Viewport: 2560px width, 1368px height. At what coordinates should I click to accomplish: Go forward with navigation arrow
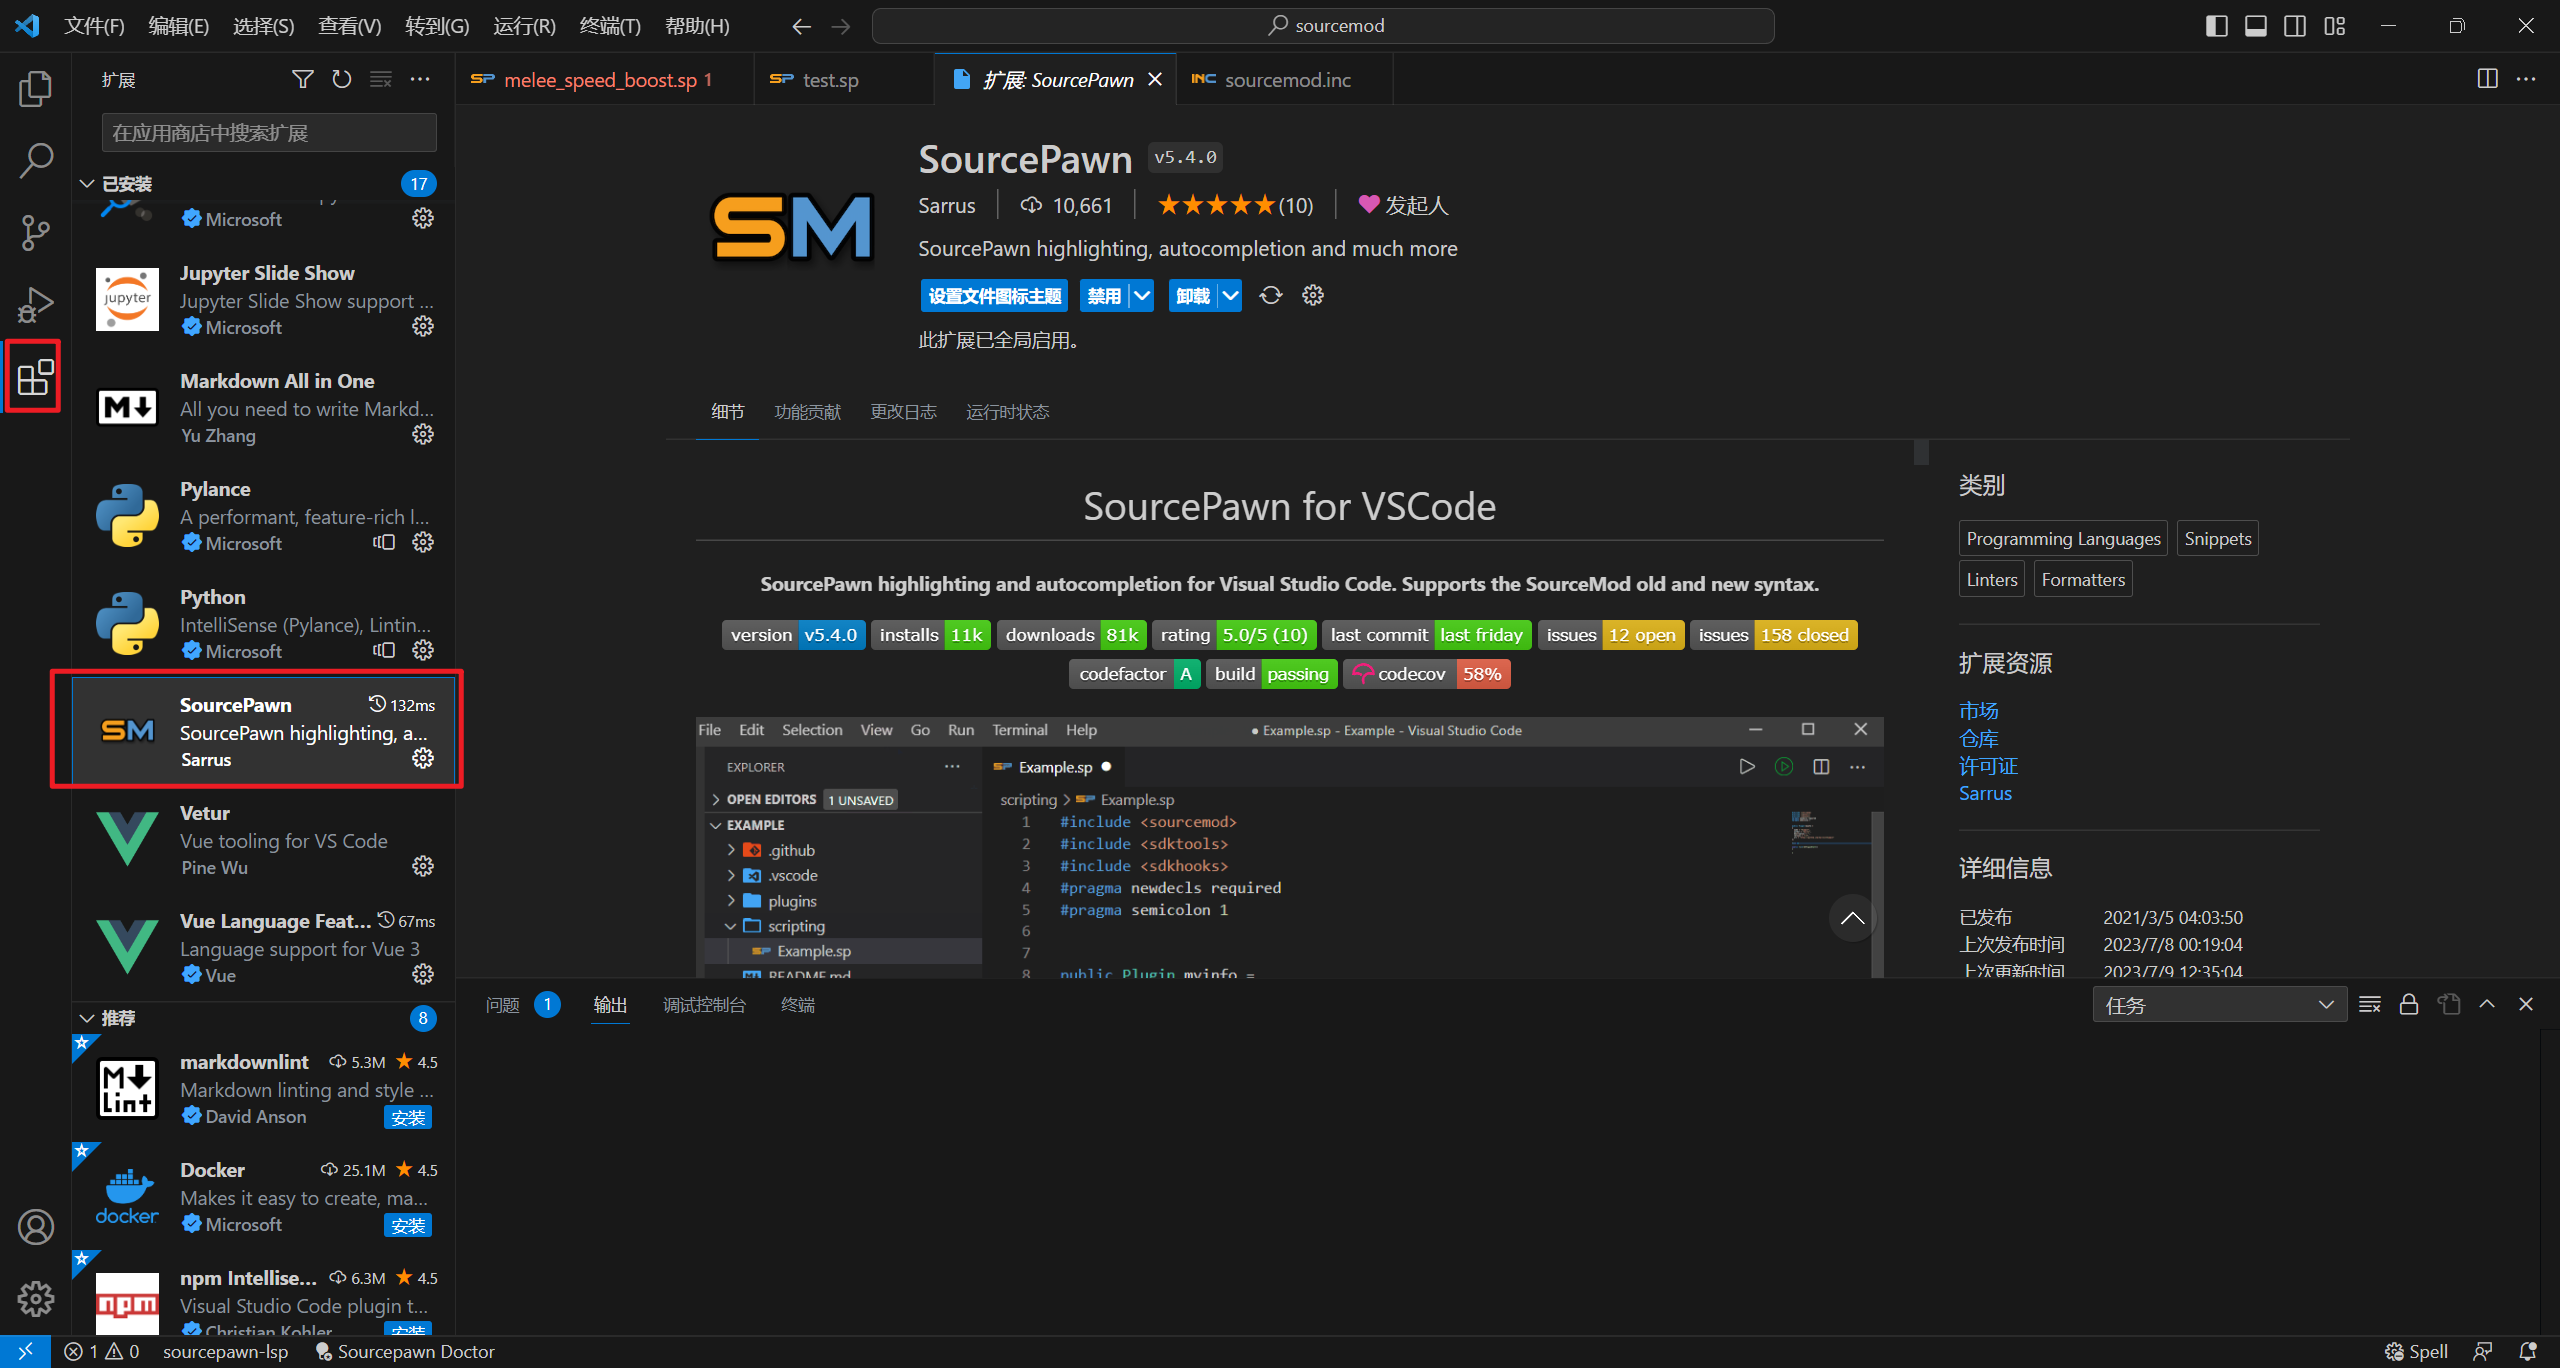[x=841, y=26]
